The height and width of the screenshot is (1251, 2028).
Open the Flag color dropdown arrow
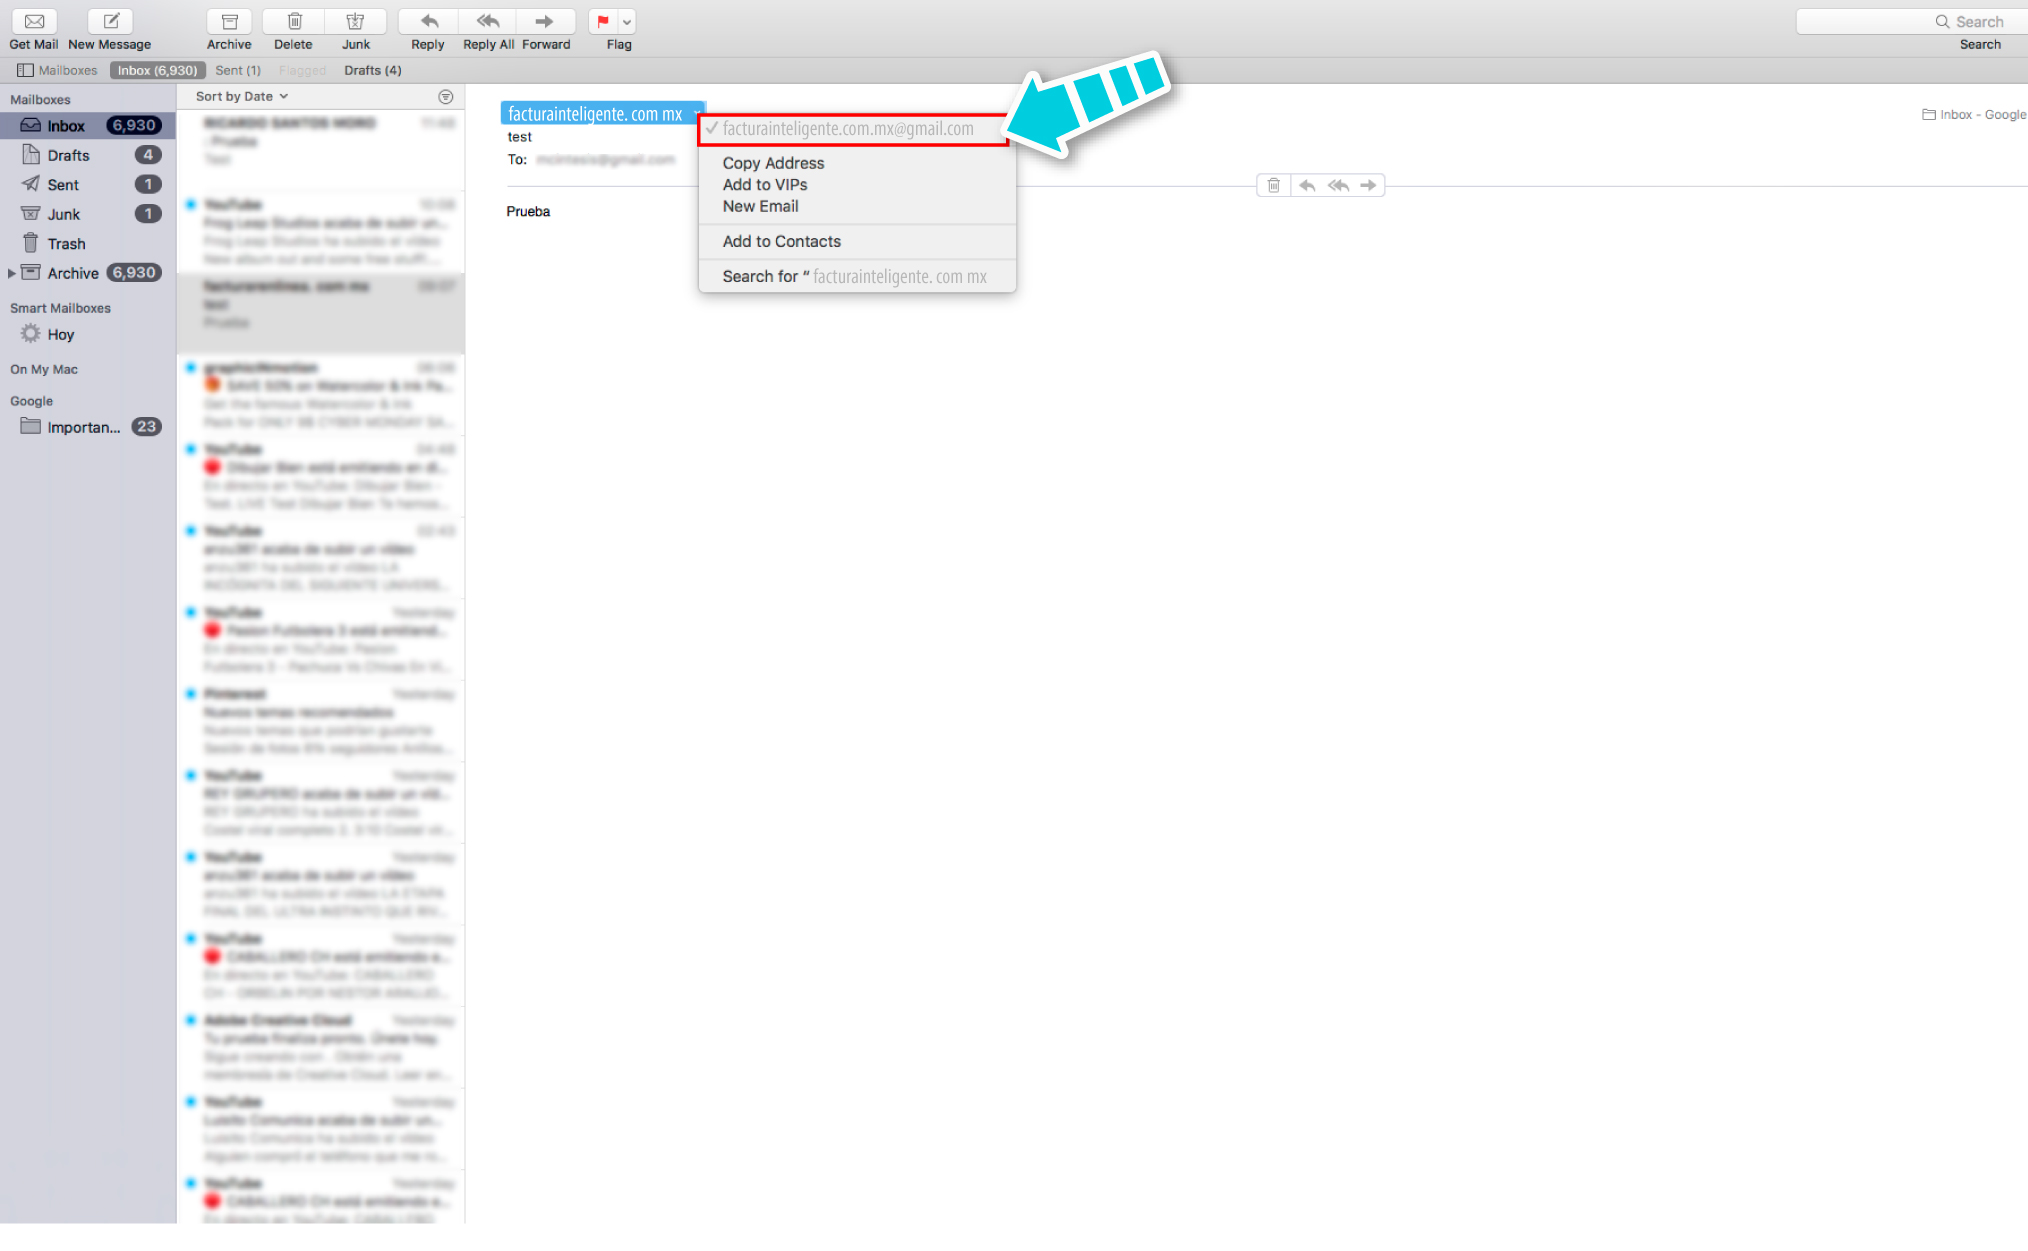[x=627, y=21]
